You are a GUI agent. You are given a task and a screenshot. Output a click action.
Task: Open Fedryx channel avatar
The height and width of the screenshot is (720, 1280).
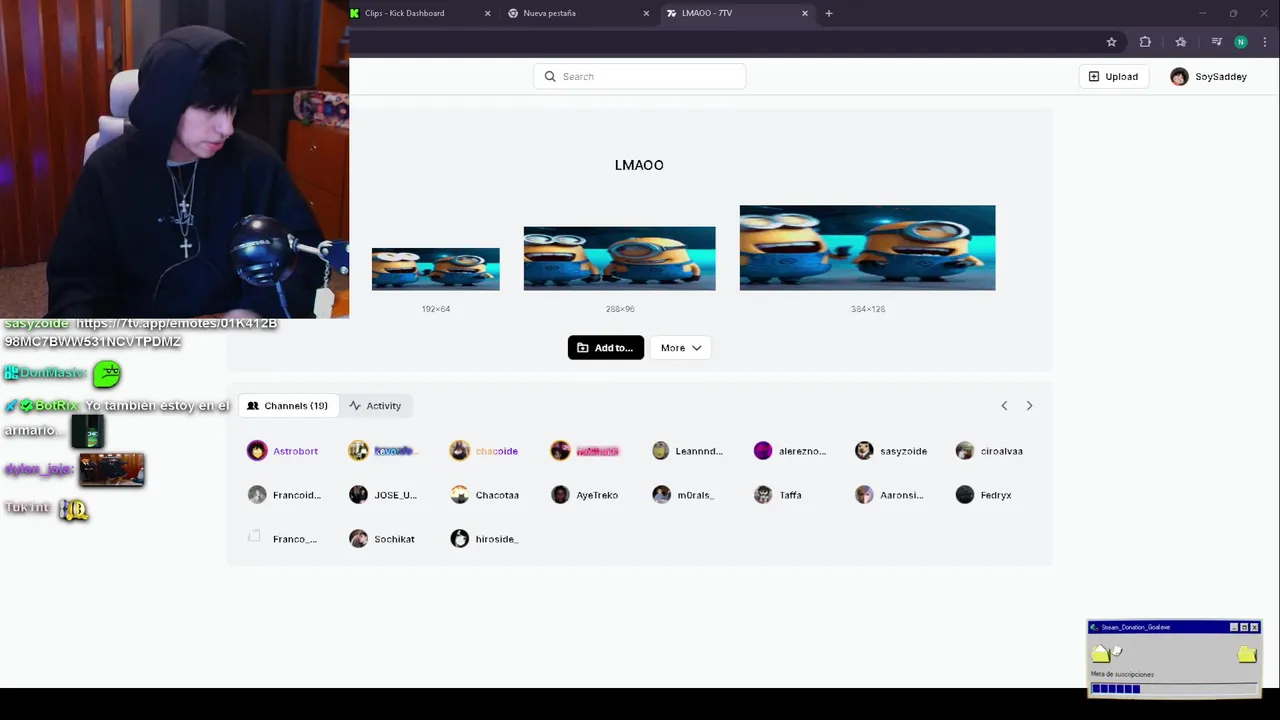[x=965, y=495]
